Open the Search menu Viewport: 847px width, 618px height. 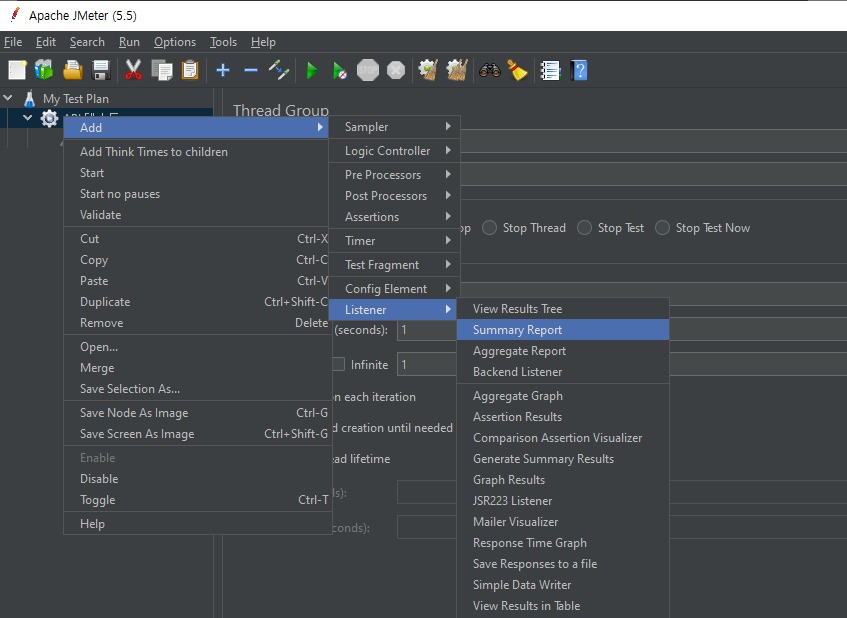pyautogui.click(x=87, y=42)
